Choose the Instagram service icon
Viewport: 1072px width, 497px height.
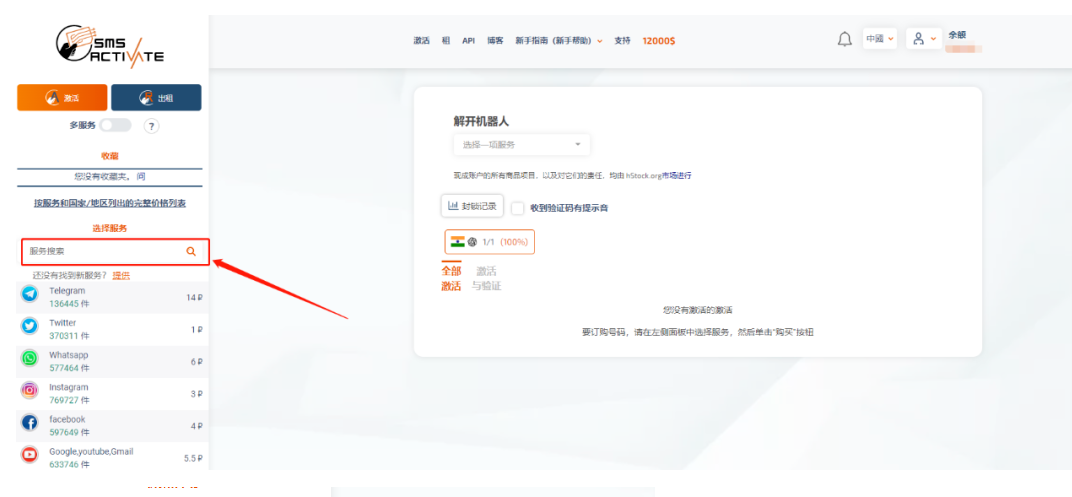30,390
